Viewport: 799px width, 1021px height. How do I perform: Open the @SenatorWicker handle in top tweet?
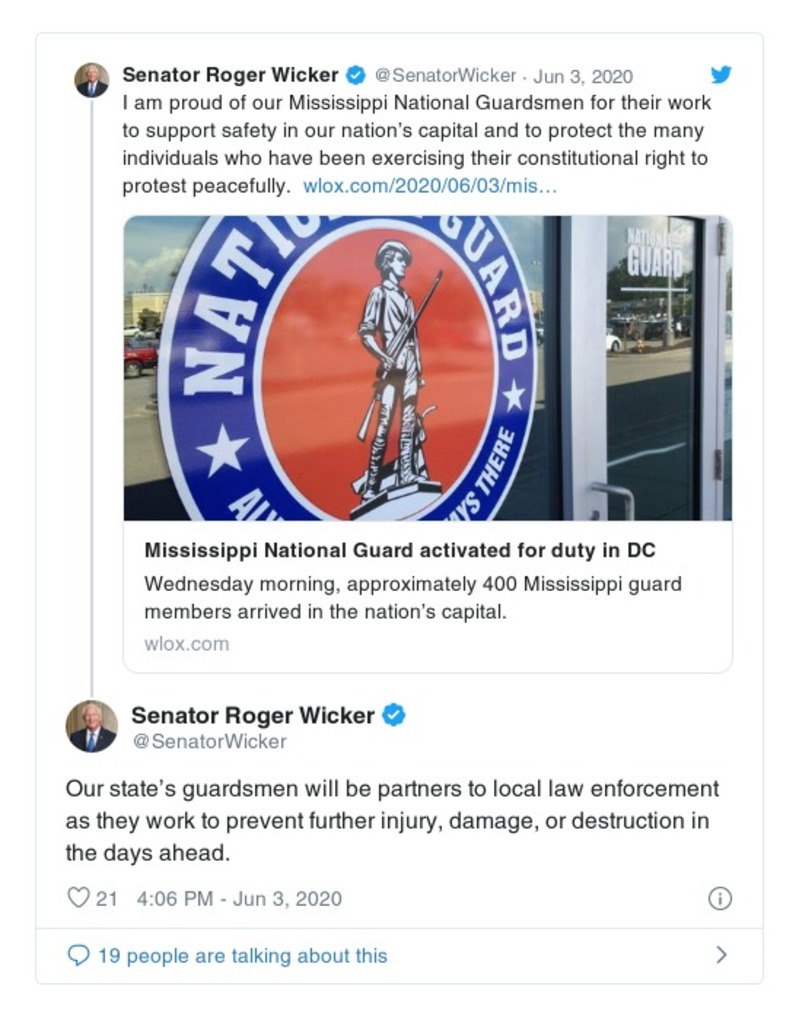[x=445, y=76]
